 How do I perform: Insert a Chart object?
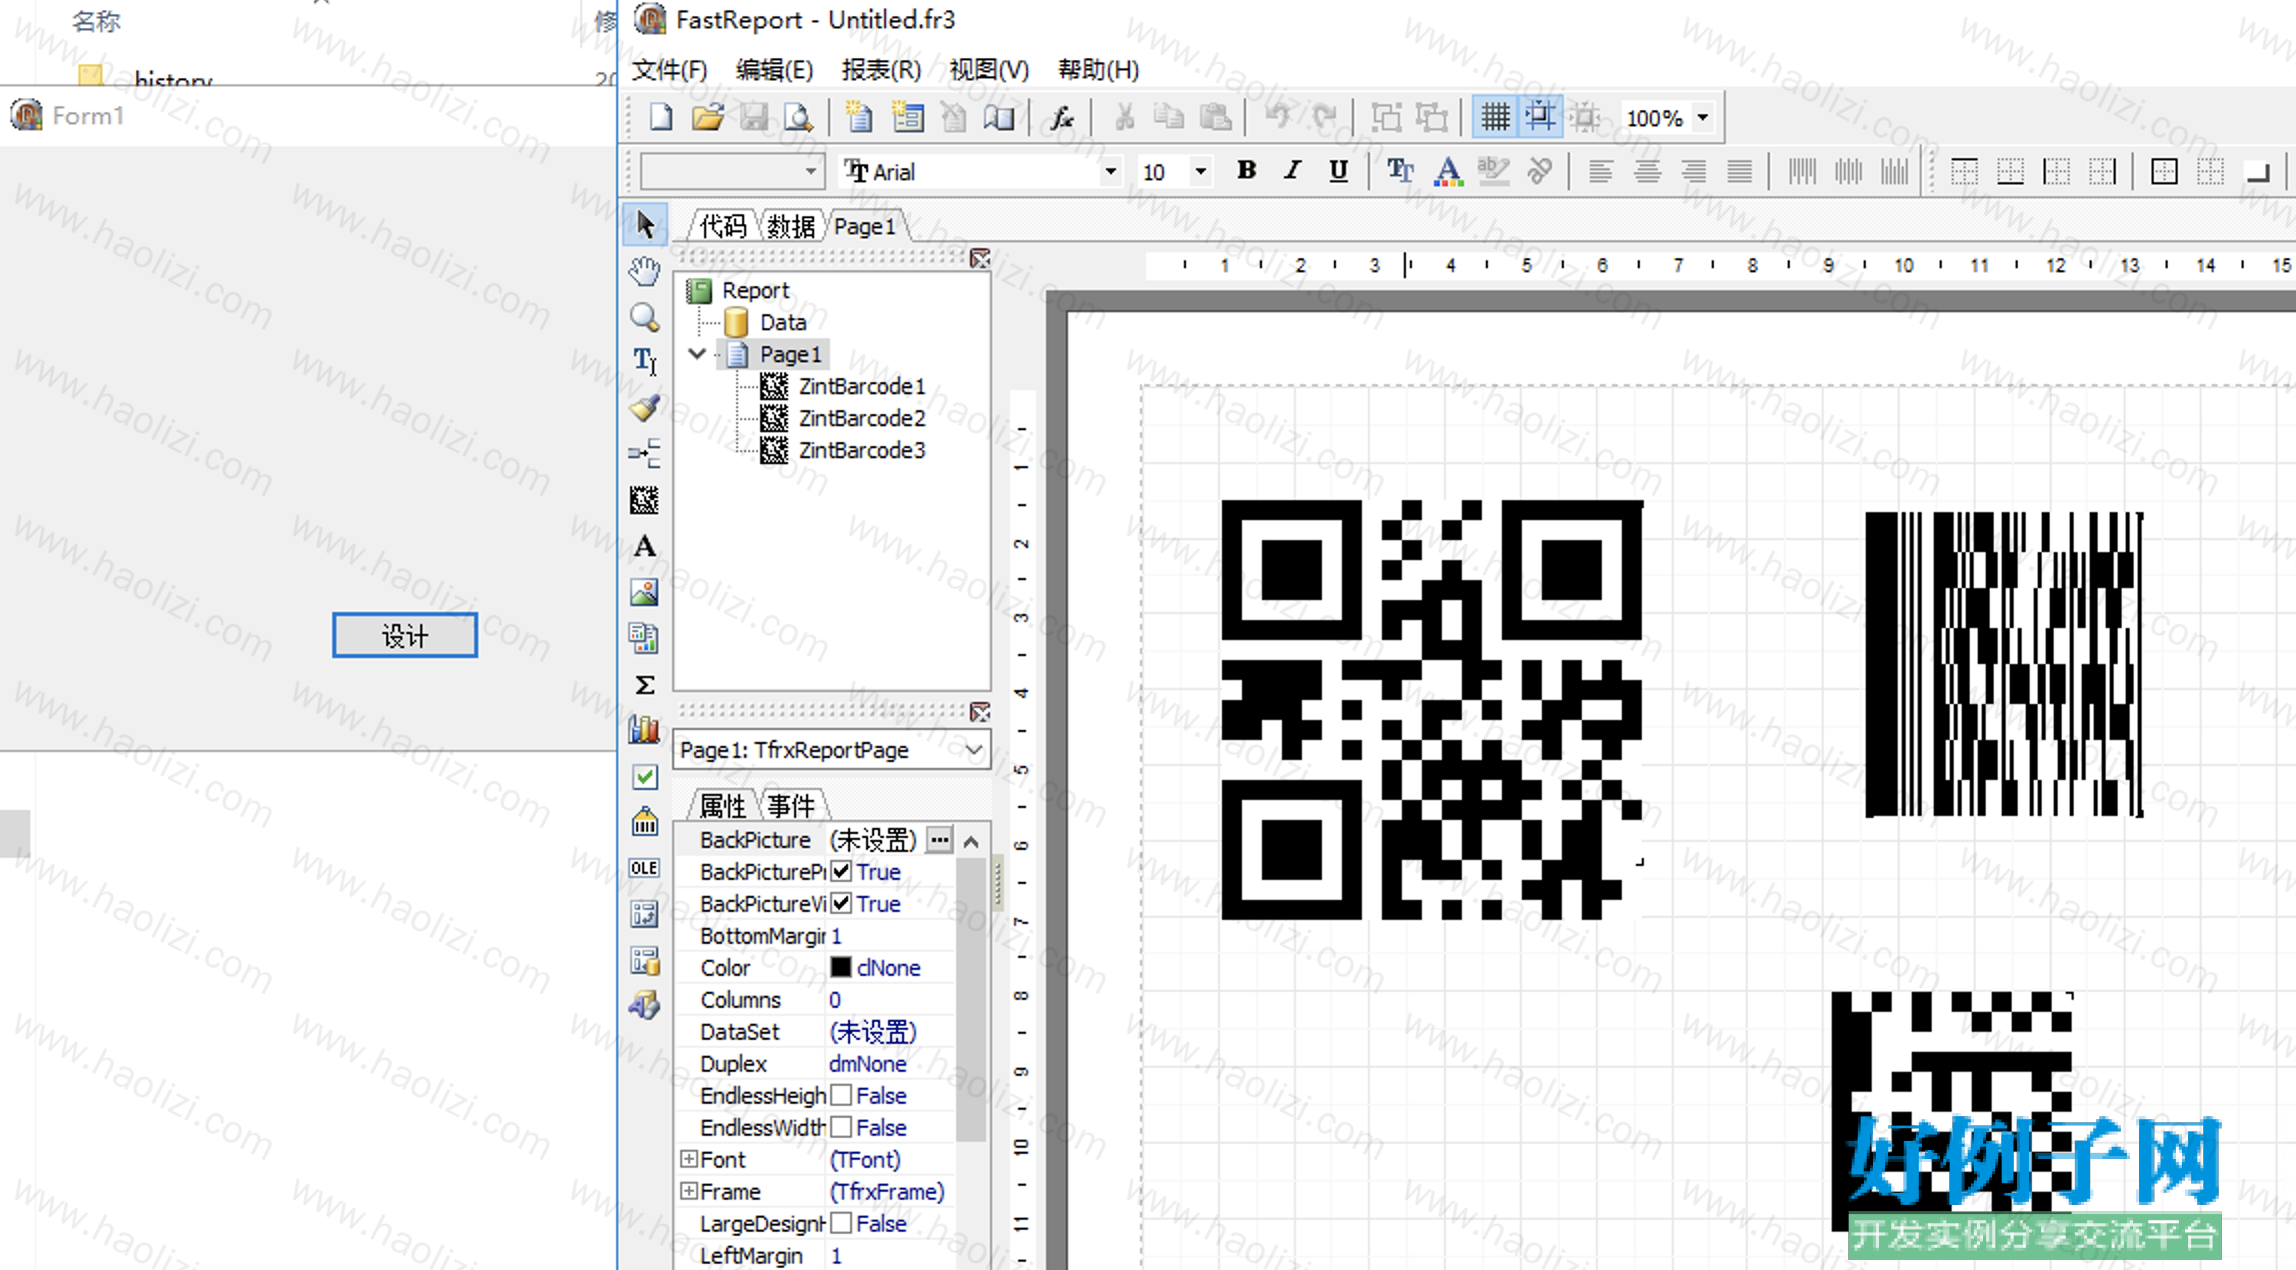click(x=645, y=730)
